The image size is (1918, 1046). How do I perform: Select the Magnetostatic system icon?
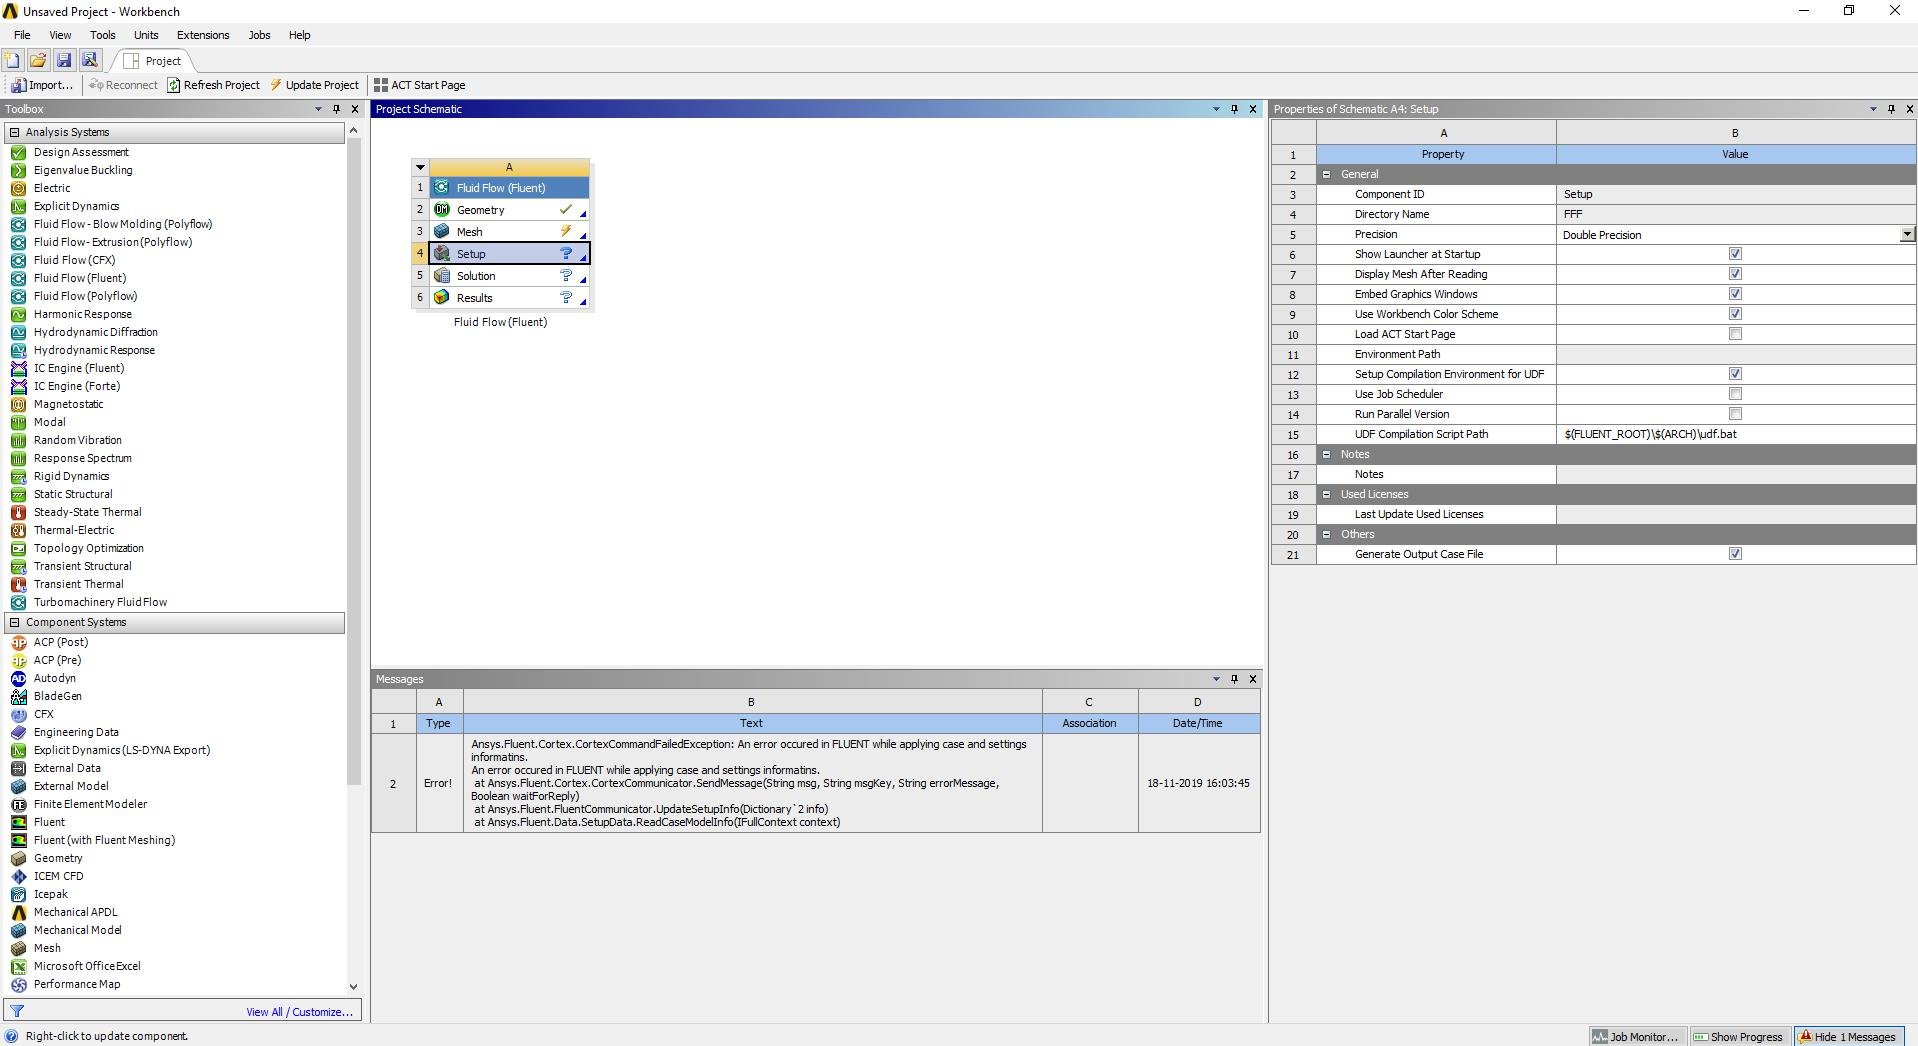pyautogui.click(x=18, y=404)
